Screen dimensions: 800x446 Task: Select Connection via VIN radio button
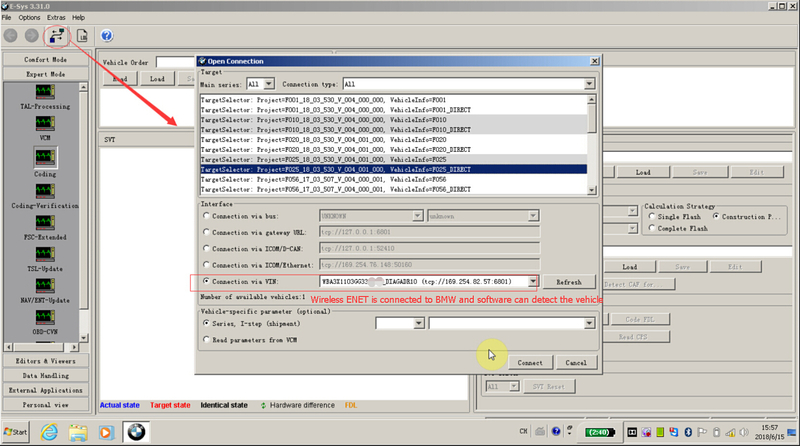[206, 281]
